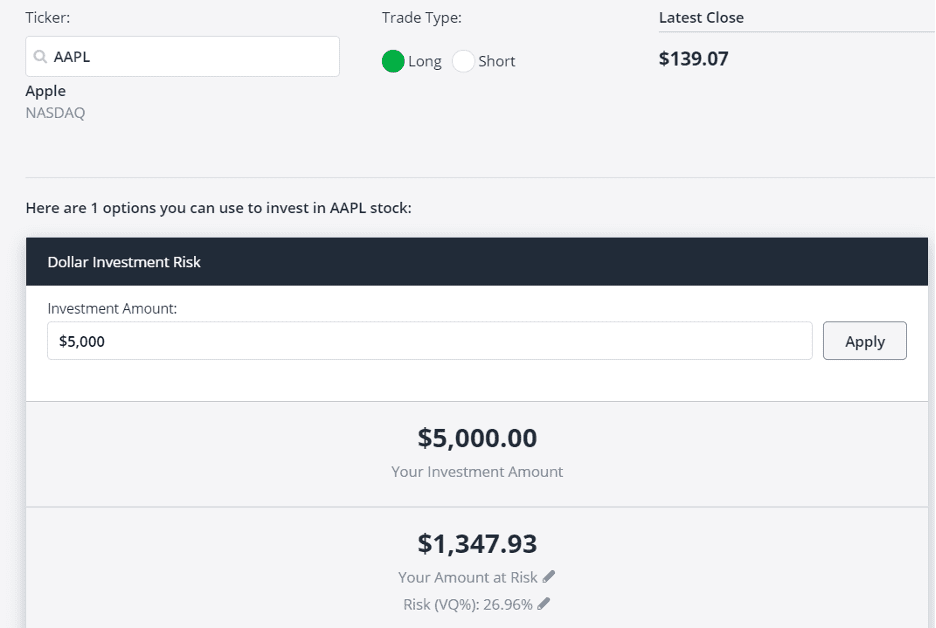Click the Apply button
The height and width of the screenshot is (628, 936).
864,341
